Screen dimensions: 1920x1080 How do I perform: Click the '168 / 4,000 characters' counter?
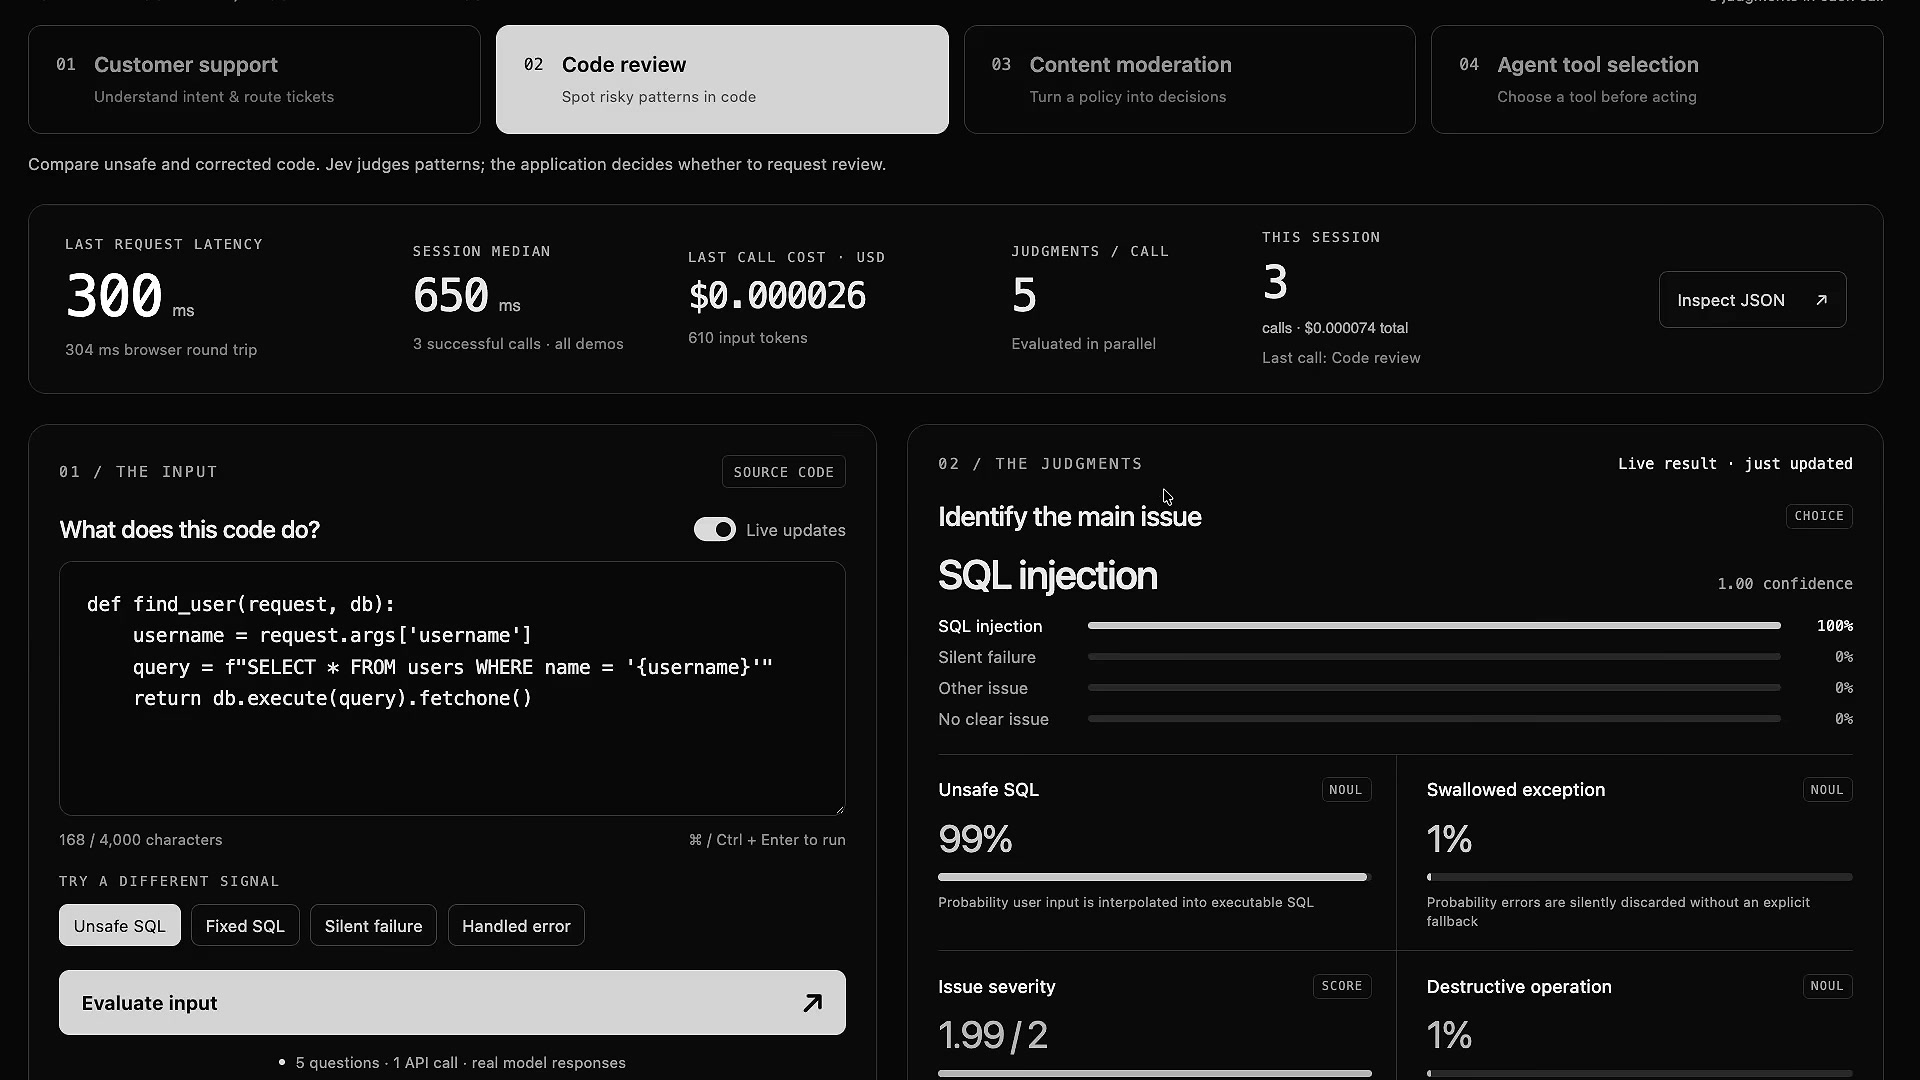coord(141,840)
